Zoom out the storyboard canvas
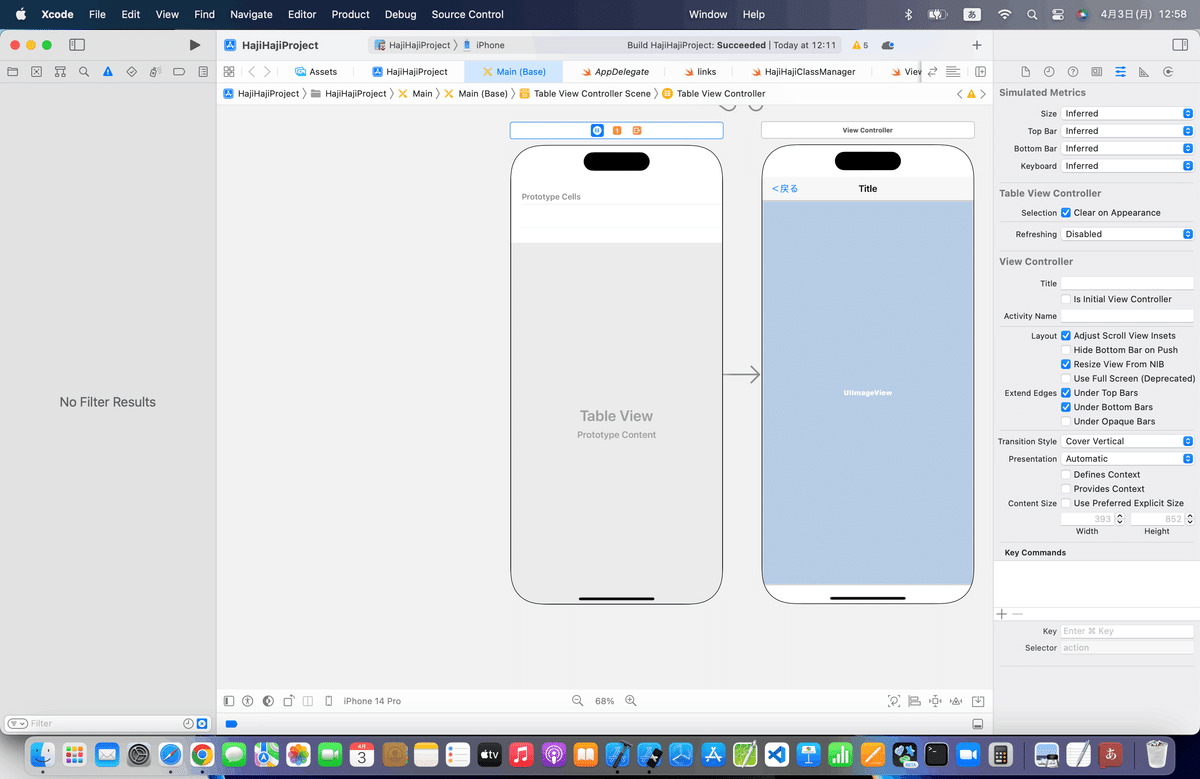Viewport: 1200px width, 779px height. 577,701
